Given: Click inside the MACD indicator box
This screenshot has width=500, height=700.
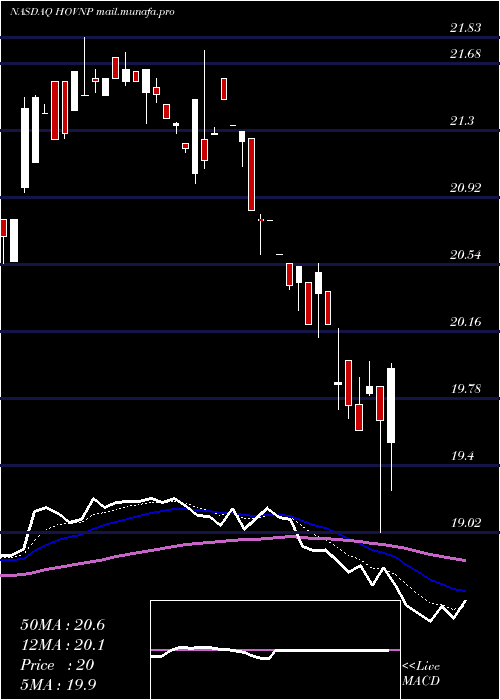Looking at the screenshot, I should [275, 650].
